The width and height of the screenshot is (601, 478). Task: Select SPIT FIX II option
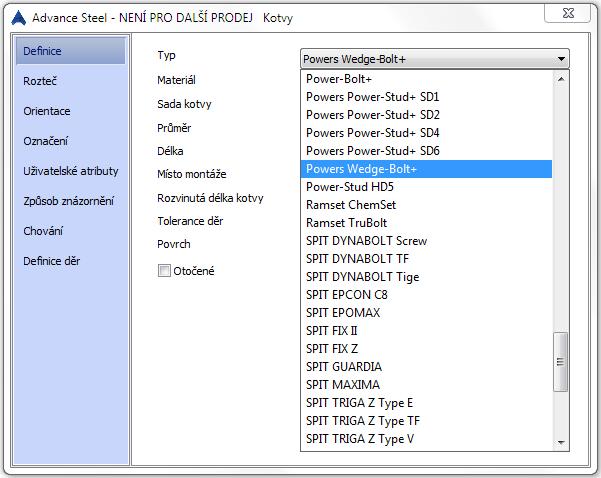coord(426,331)
